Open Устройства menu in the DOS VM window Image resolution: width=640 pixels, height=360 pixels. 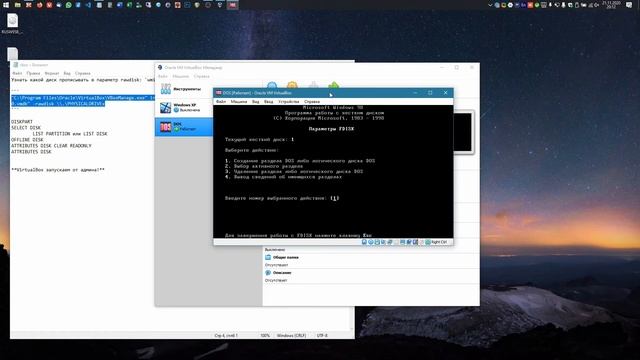pyautogui.click(x=289, y=101)
